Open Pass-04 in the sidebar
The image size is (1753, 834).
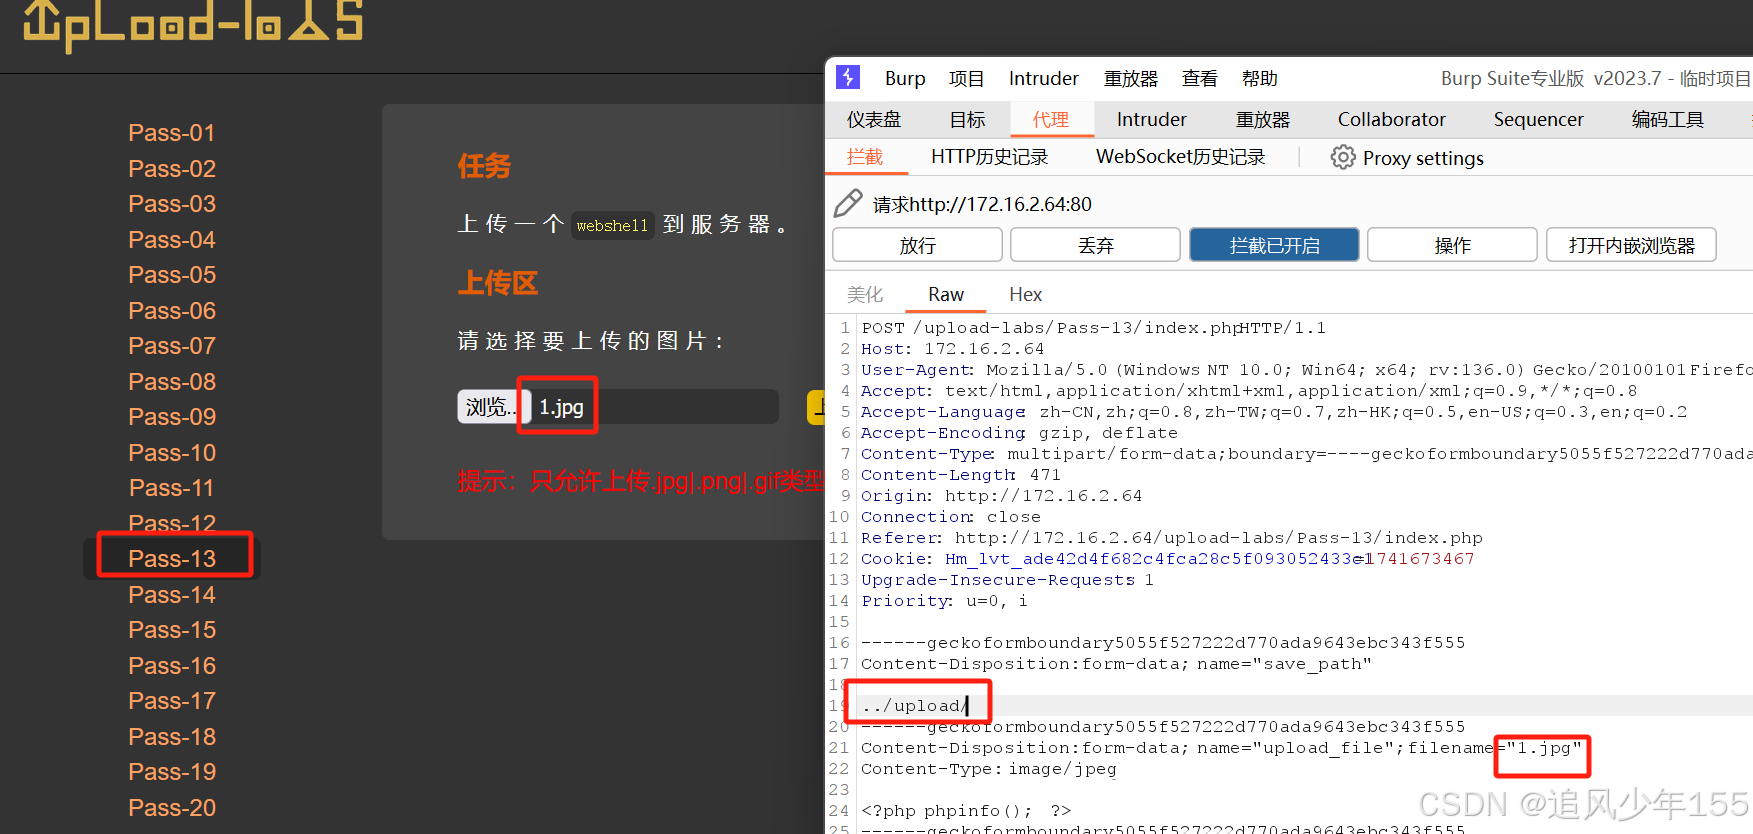click(172, 240)
